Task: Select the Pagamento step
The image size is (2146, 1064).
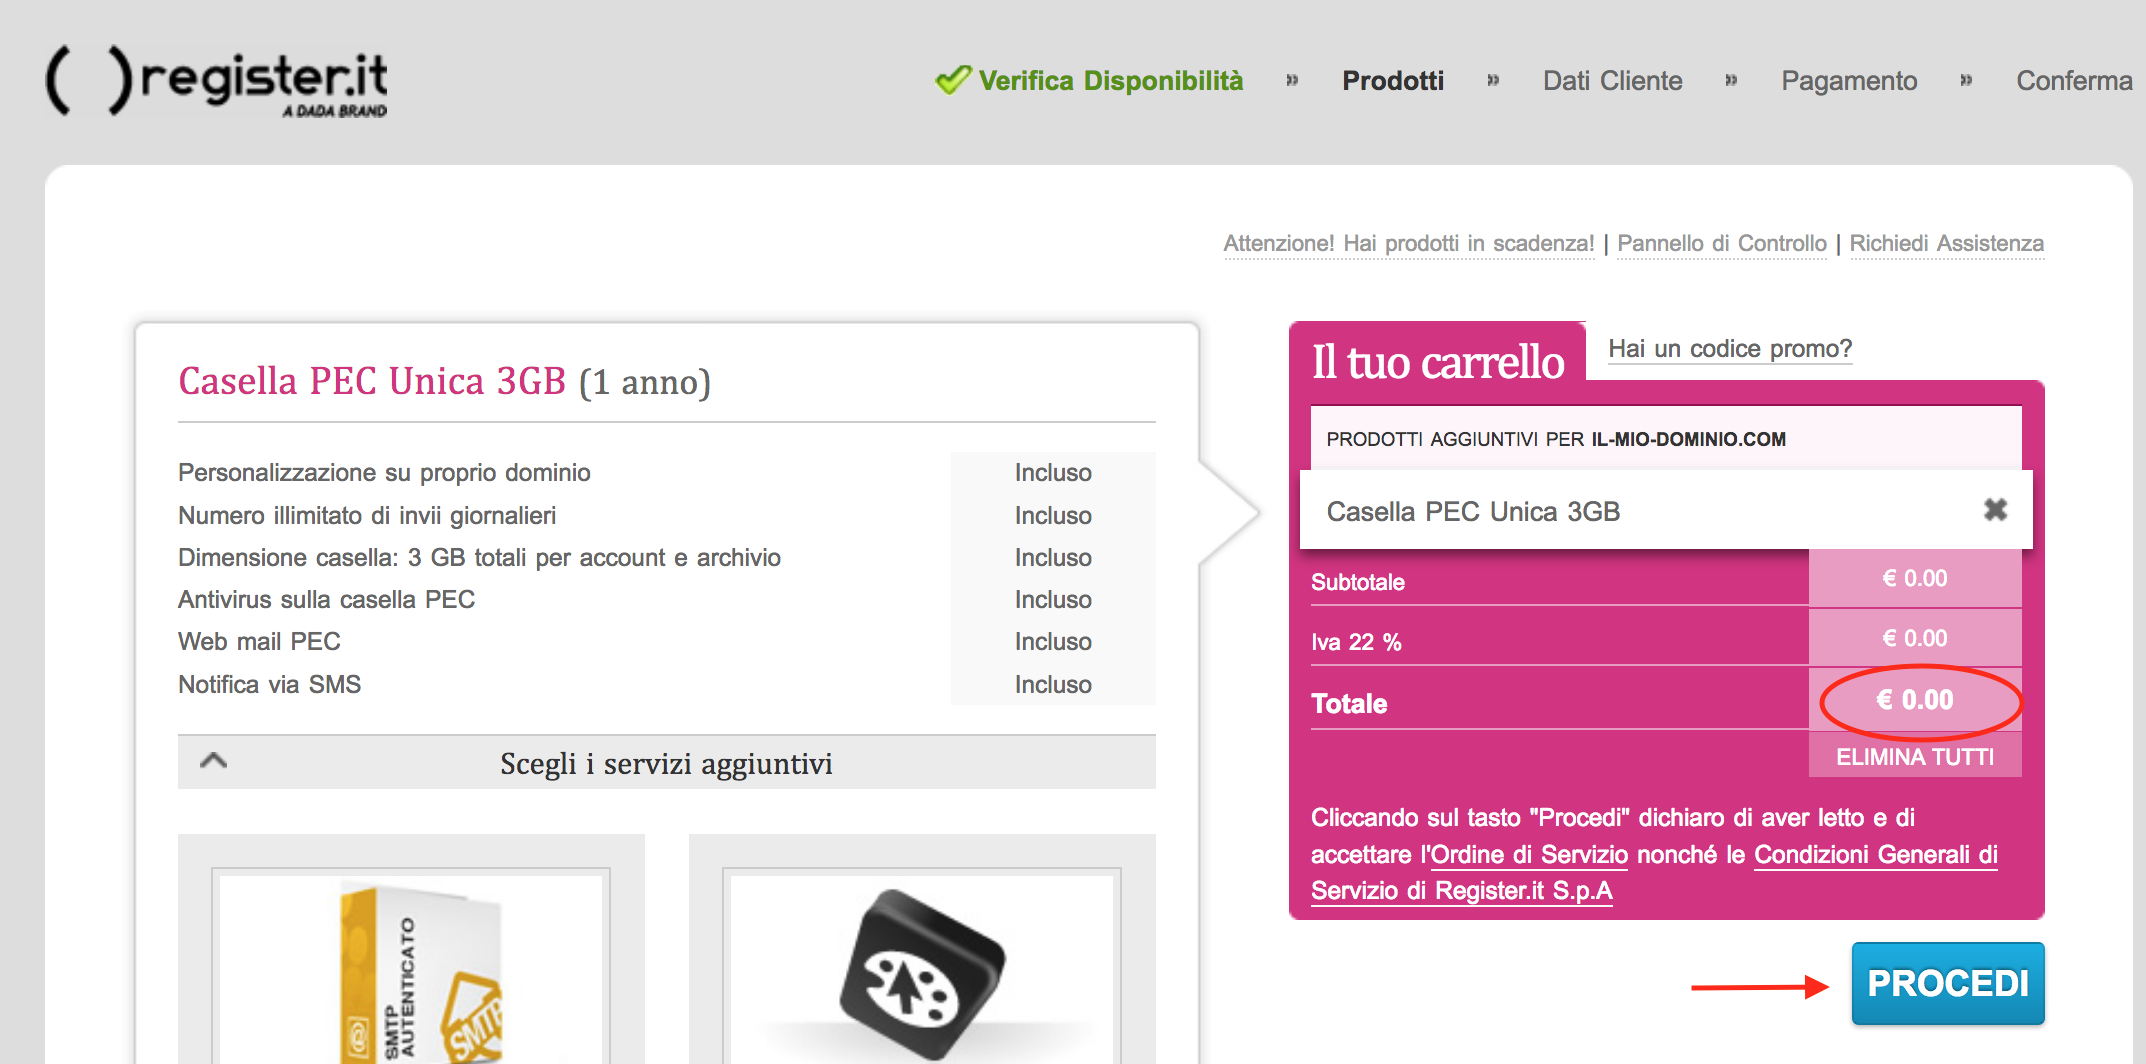Action: point(1849,81)
